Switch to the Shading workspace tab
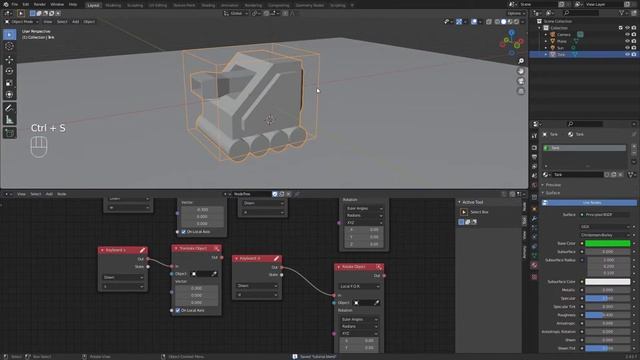Screen dimensions: 640x360 click(x=208, y=5)
